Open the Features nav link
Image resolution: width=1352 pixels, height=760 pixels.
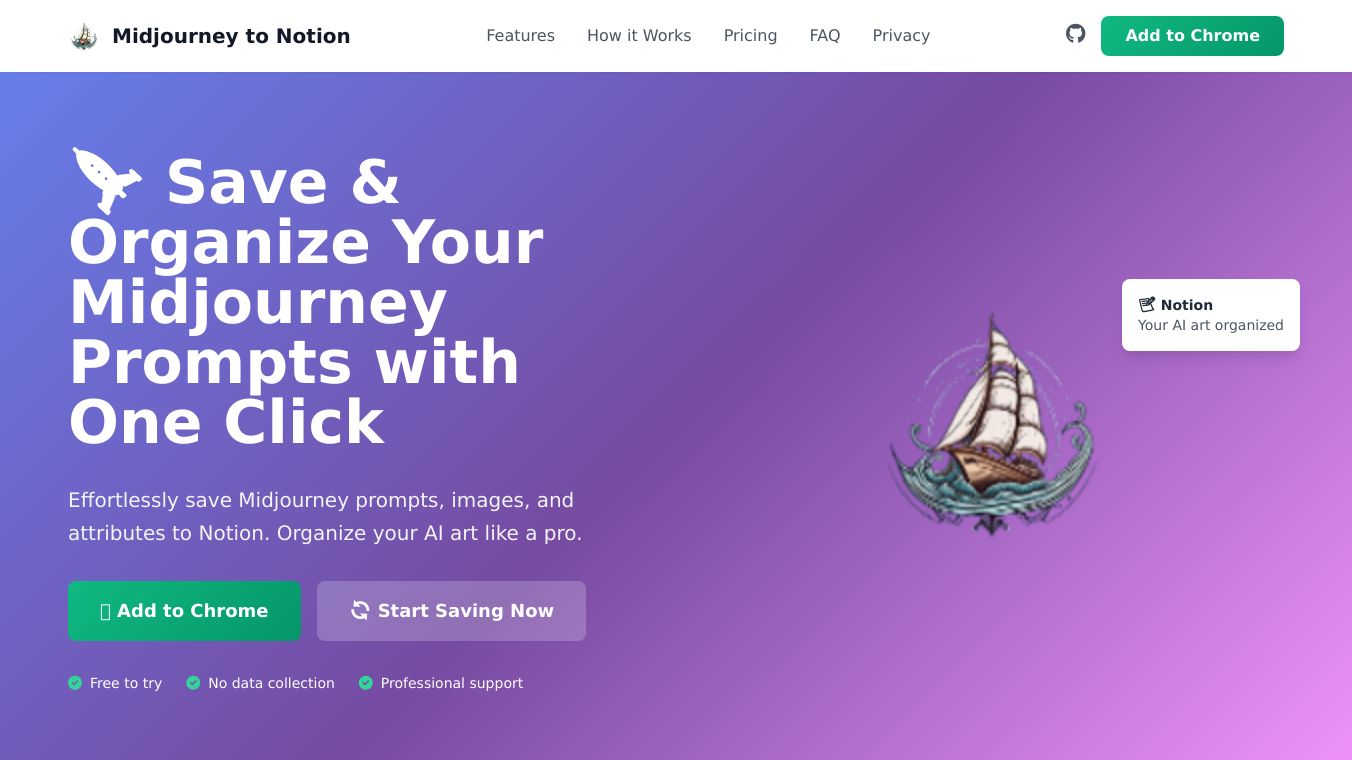pyautogui.click(x=520, y=36)
